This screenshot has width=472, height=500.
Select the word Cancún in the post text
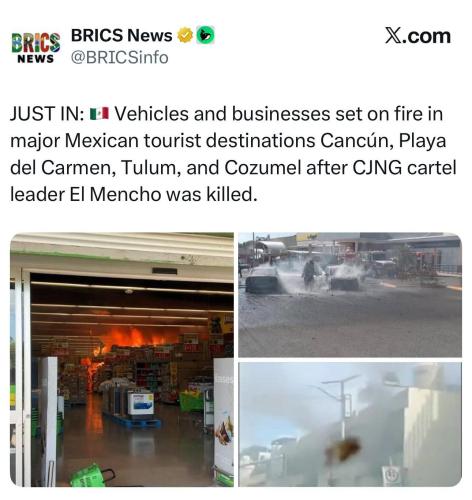[x=355, y=140]
